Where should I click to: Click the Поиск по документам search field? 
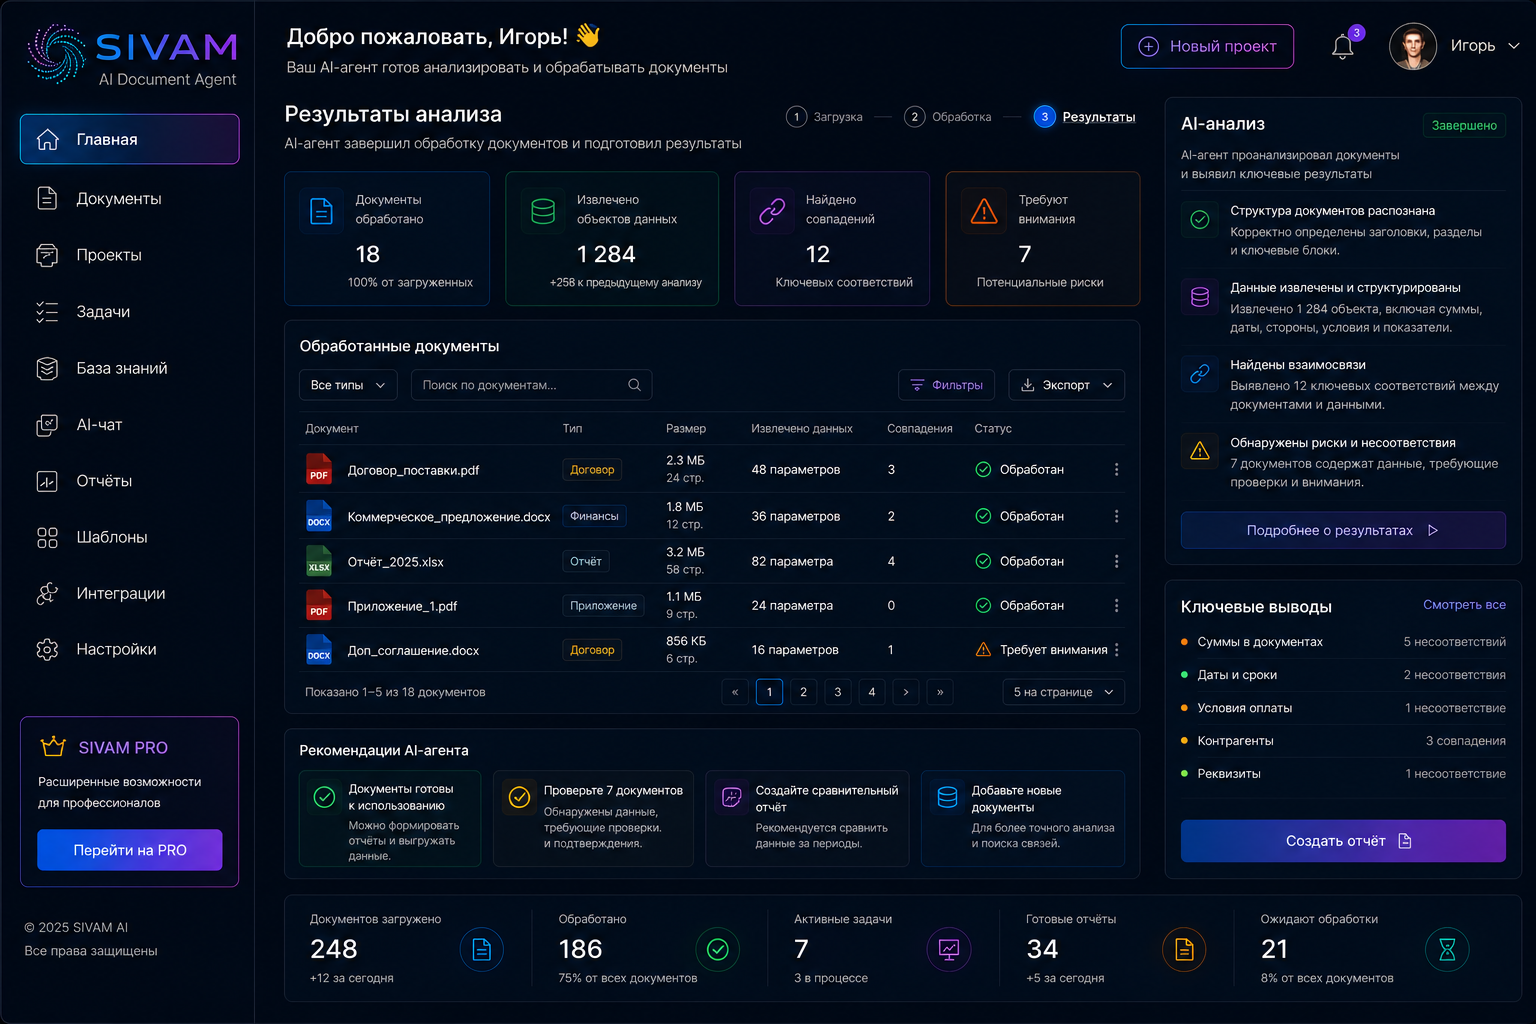pyautogui.click(x=531, y=385)
